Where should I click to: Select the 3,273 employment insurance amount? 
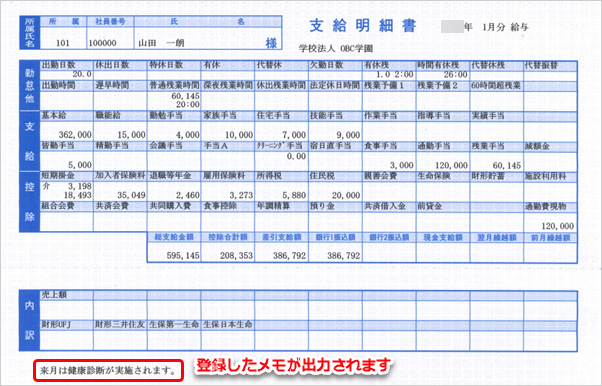tap(241, 195)
